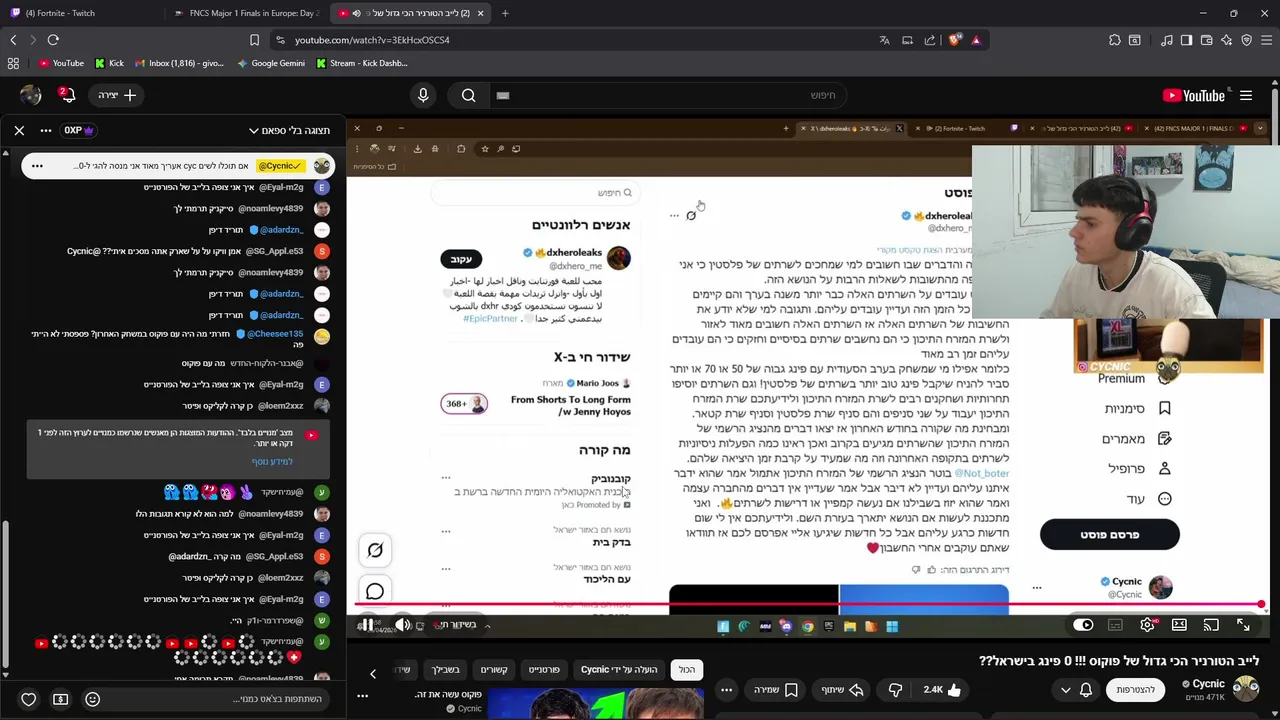
Task: Cast video with Play on TV icon
Action: click(x=1211, y=625)
